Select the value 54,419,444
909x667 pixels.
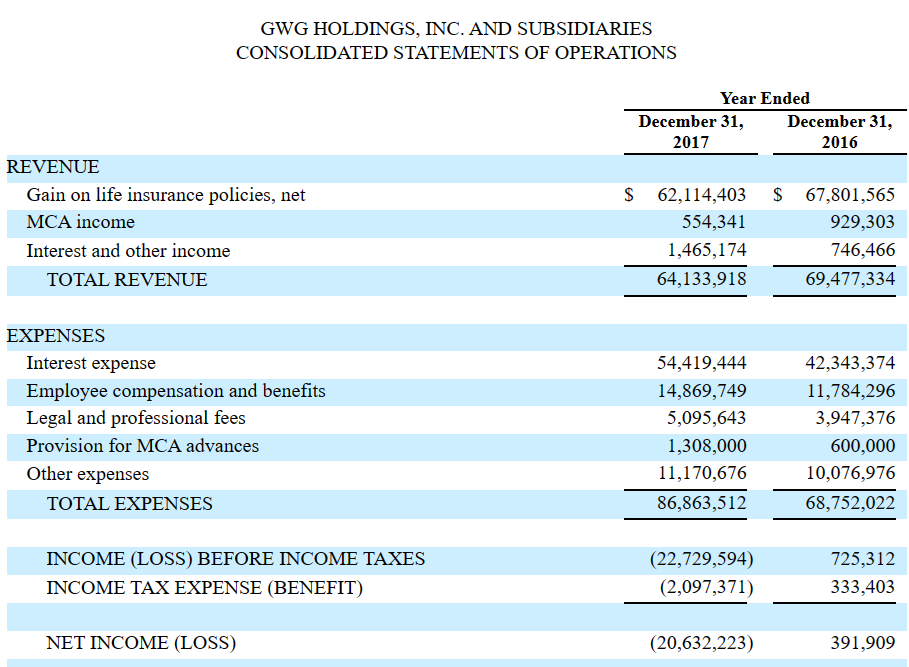tap(701, 363)
